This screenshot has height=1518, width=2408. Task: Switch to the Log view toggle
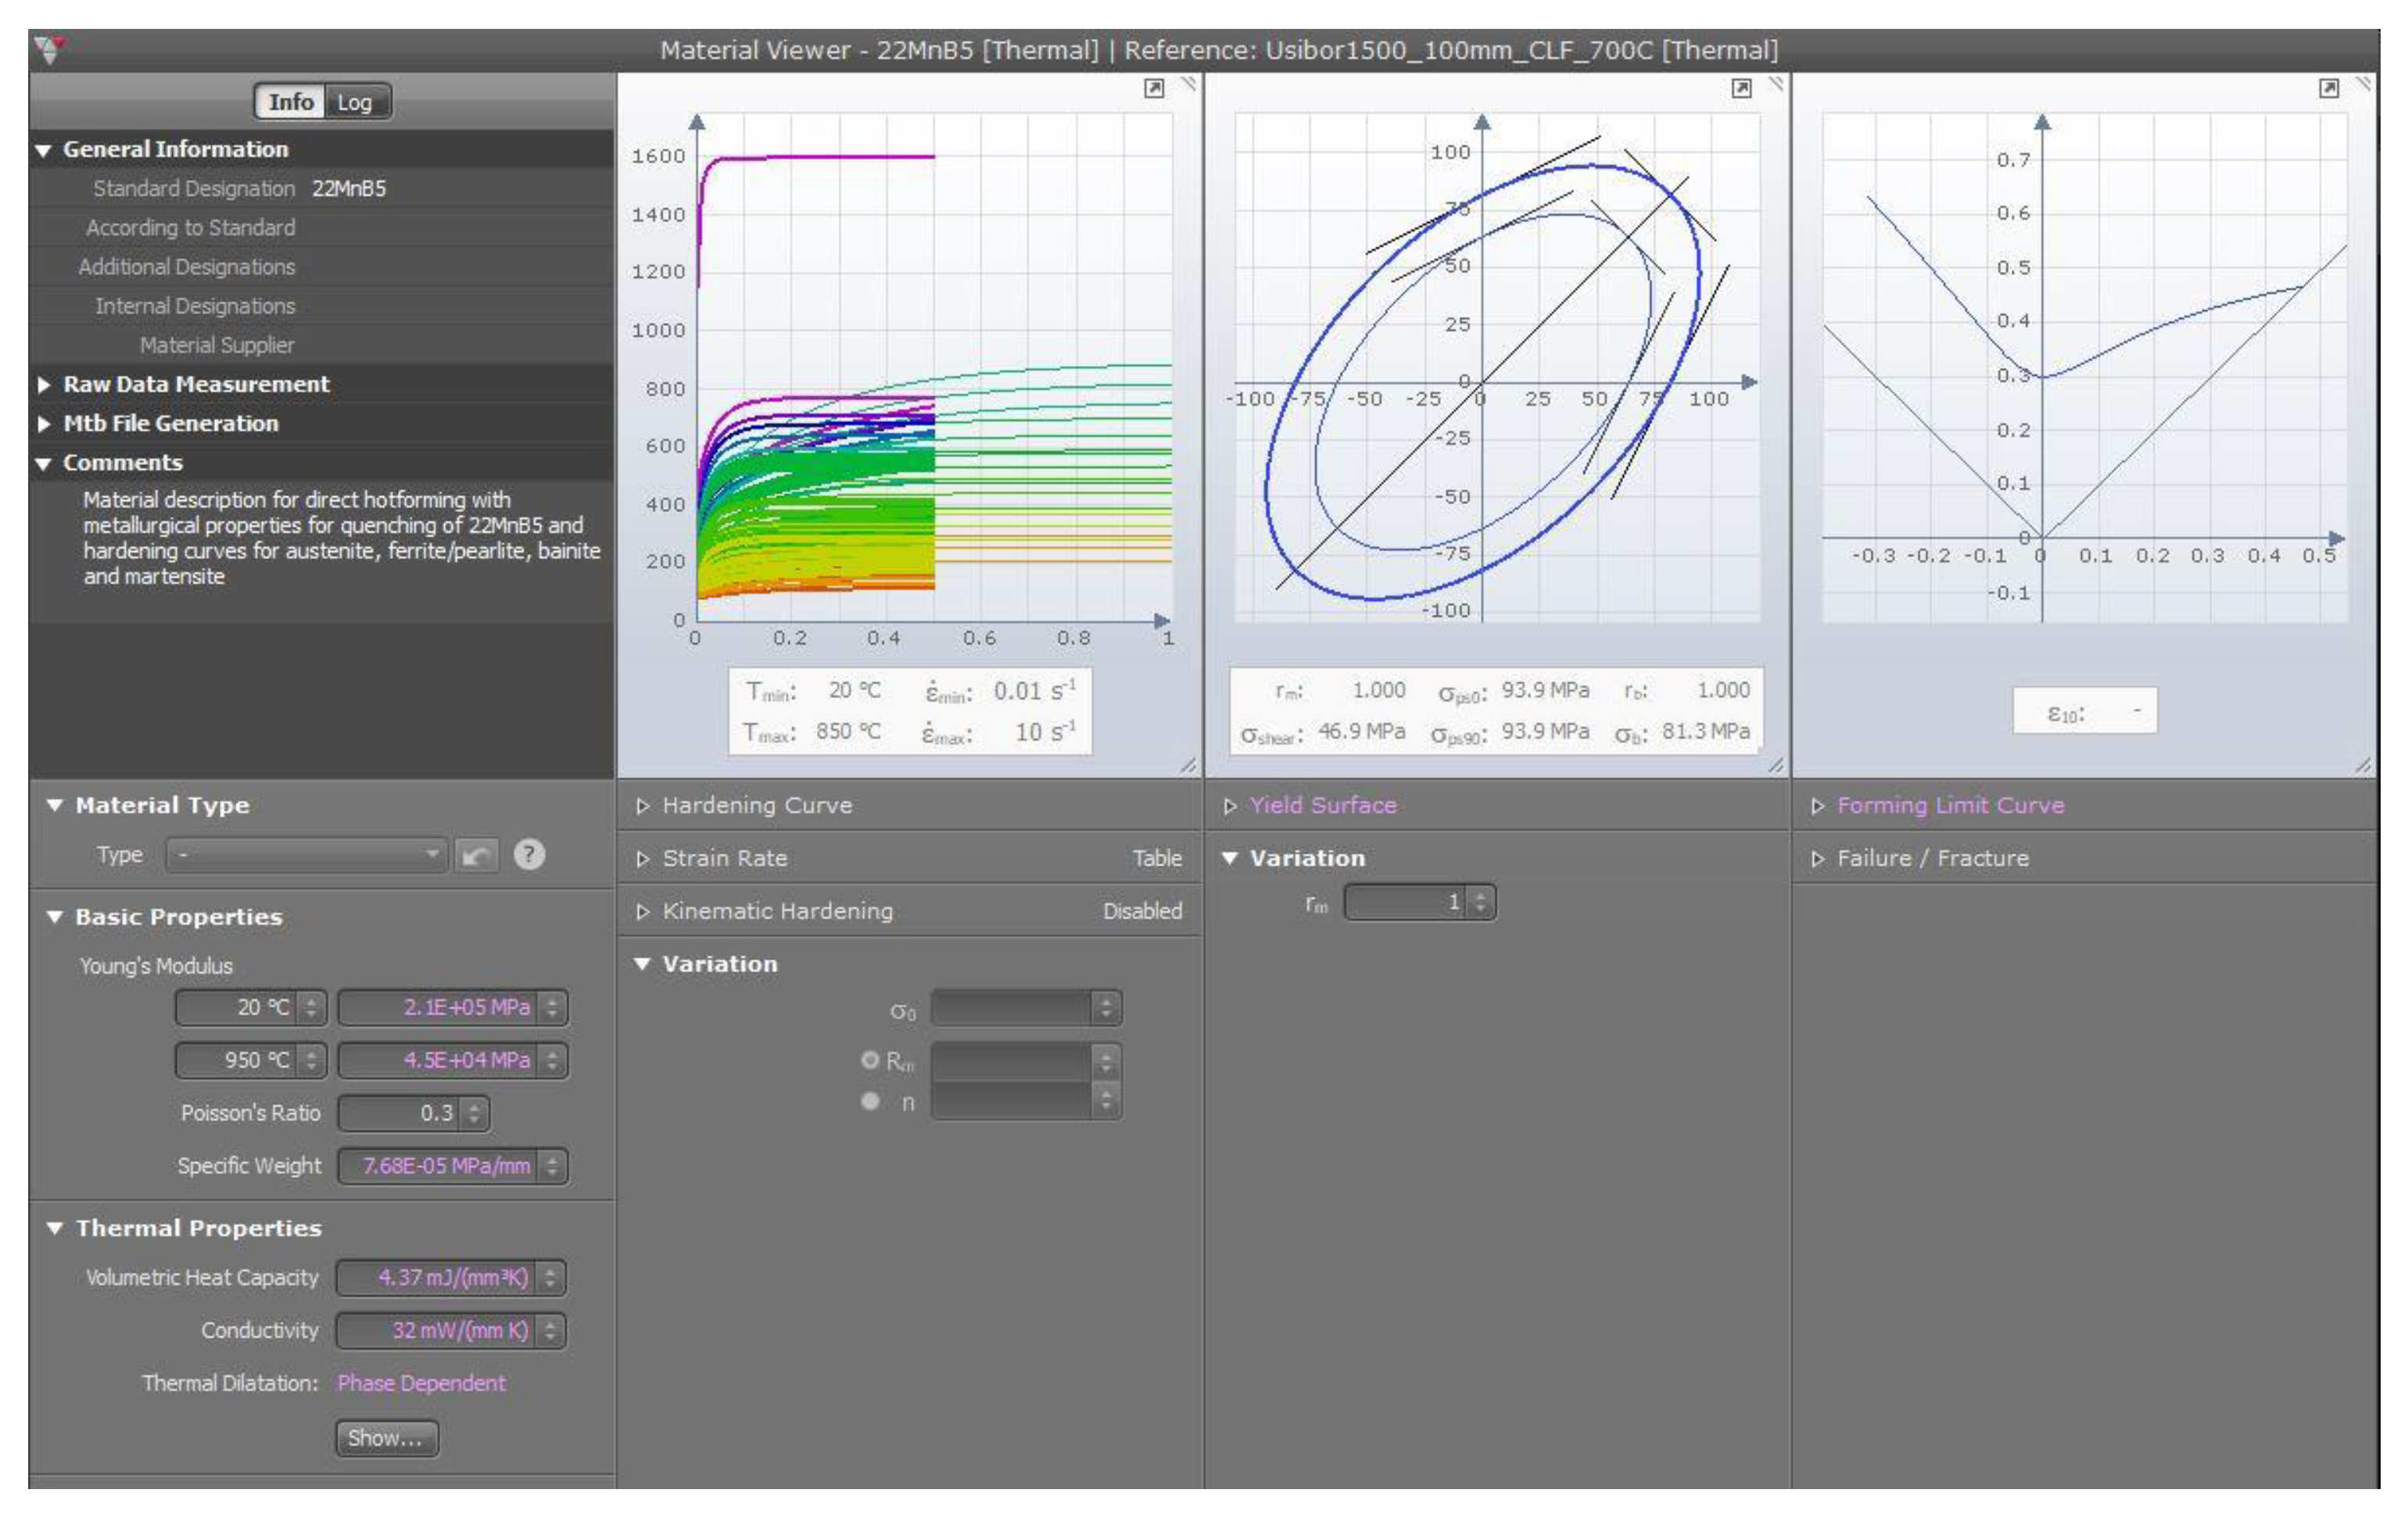354,102
